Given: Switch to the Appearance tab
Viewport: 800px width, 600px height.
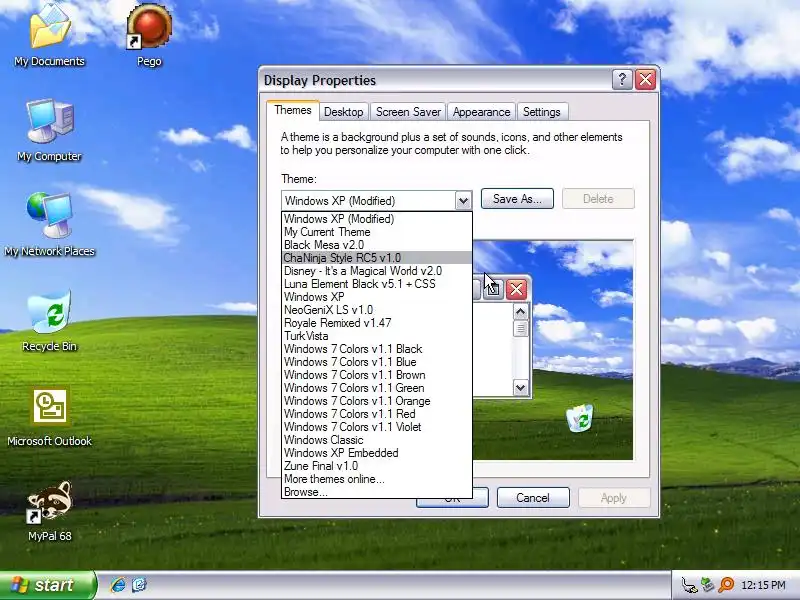Looking at the screenshot, I should click(481, 112).
